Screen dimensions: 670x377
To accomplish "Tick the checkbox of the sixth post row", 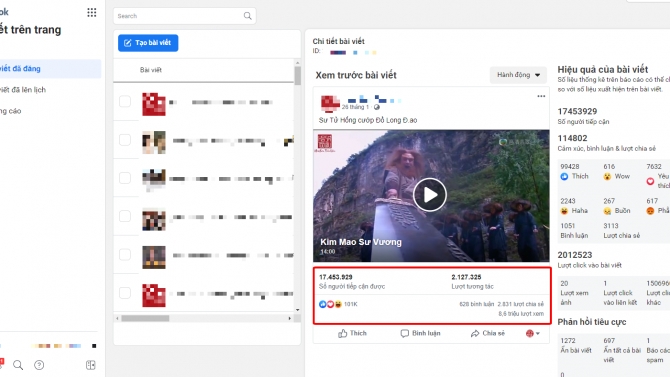I will 125,293.
